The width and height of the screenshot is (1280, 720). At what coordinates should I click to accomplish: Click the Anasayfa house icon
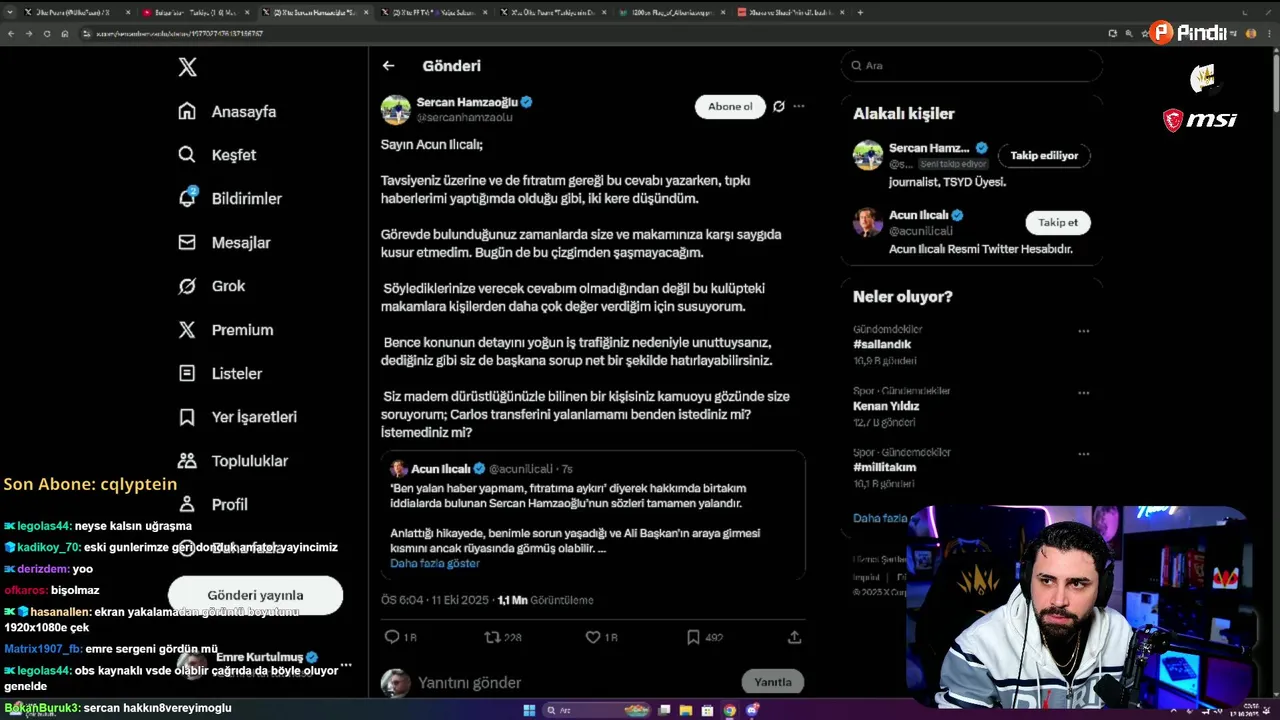tap(187, 111)
